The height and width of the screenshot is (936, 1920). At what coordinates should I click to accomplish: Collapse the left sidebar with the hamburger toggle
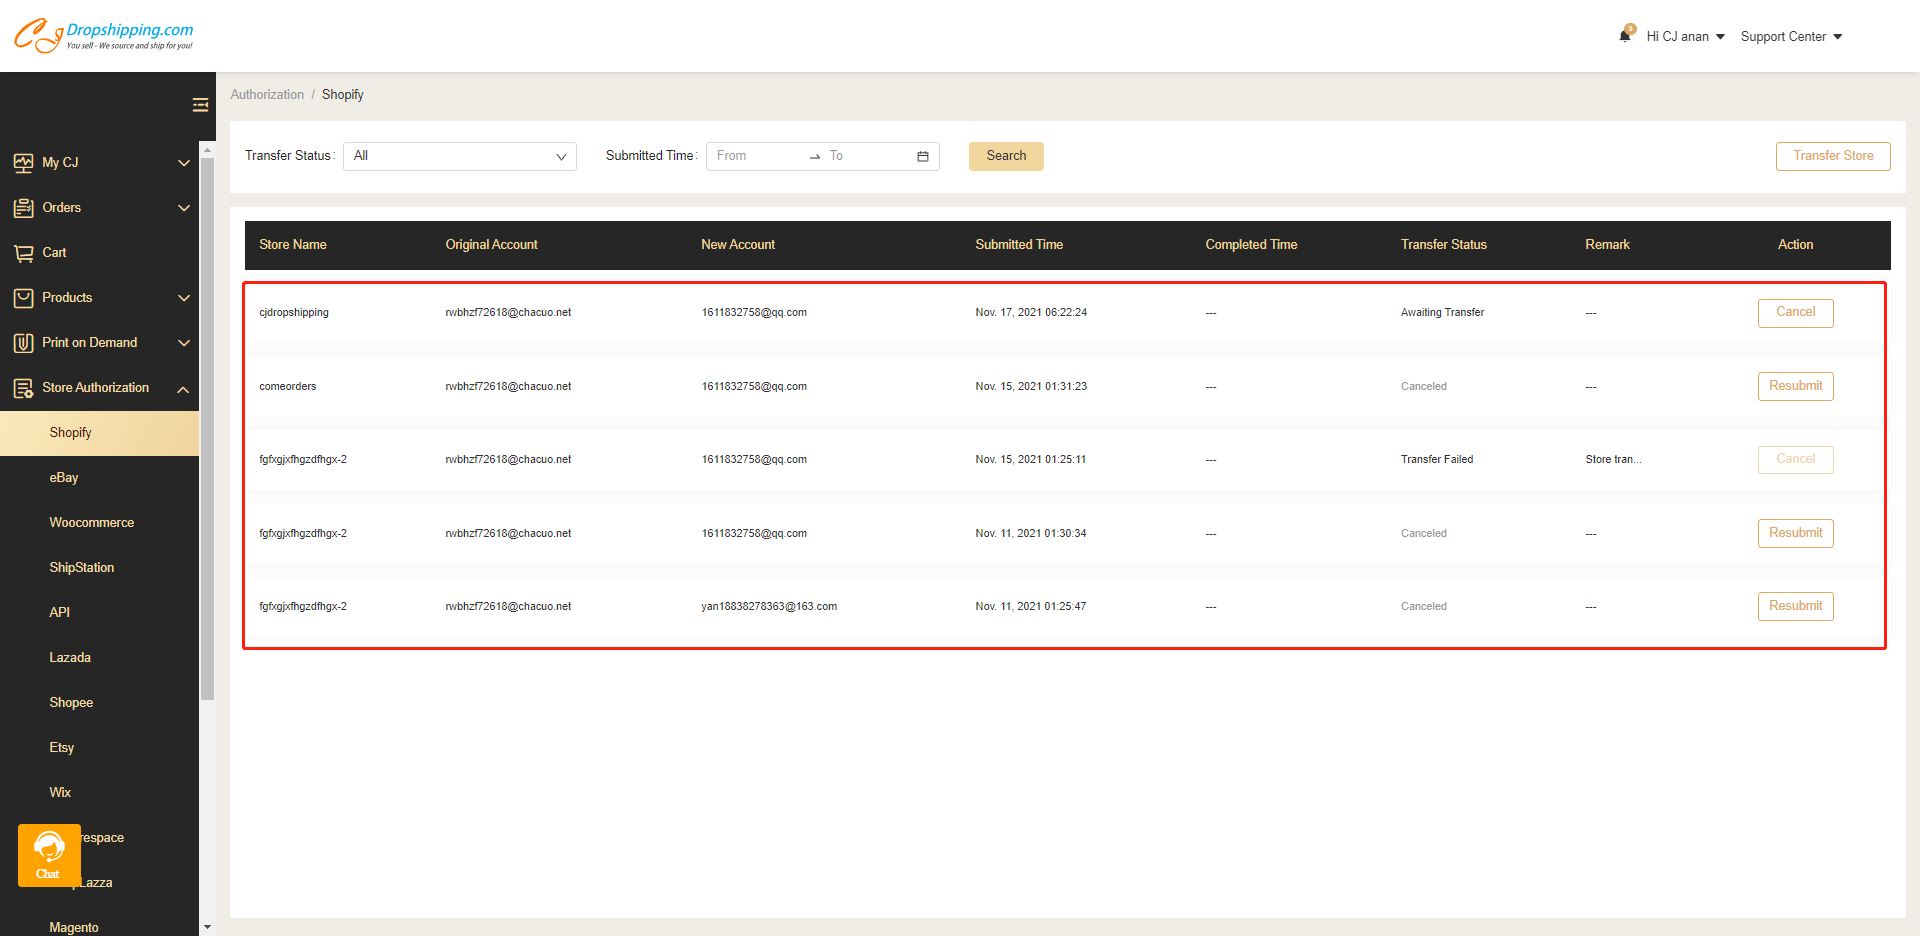pos(200,104)
